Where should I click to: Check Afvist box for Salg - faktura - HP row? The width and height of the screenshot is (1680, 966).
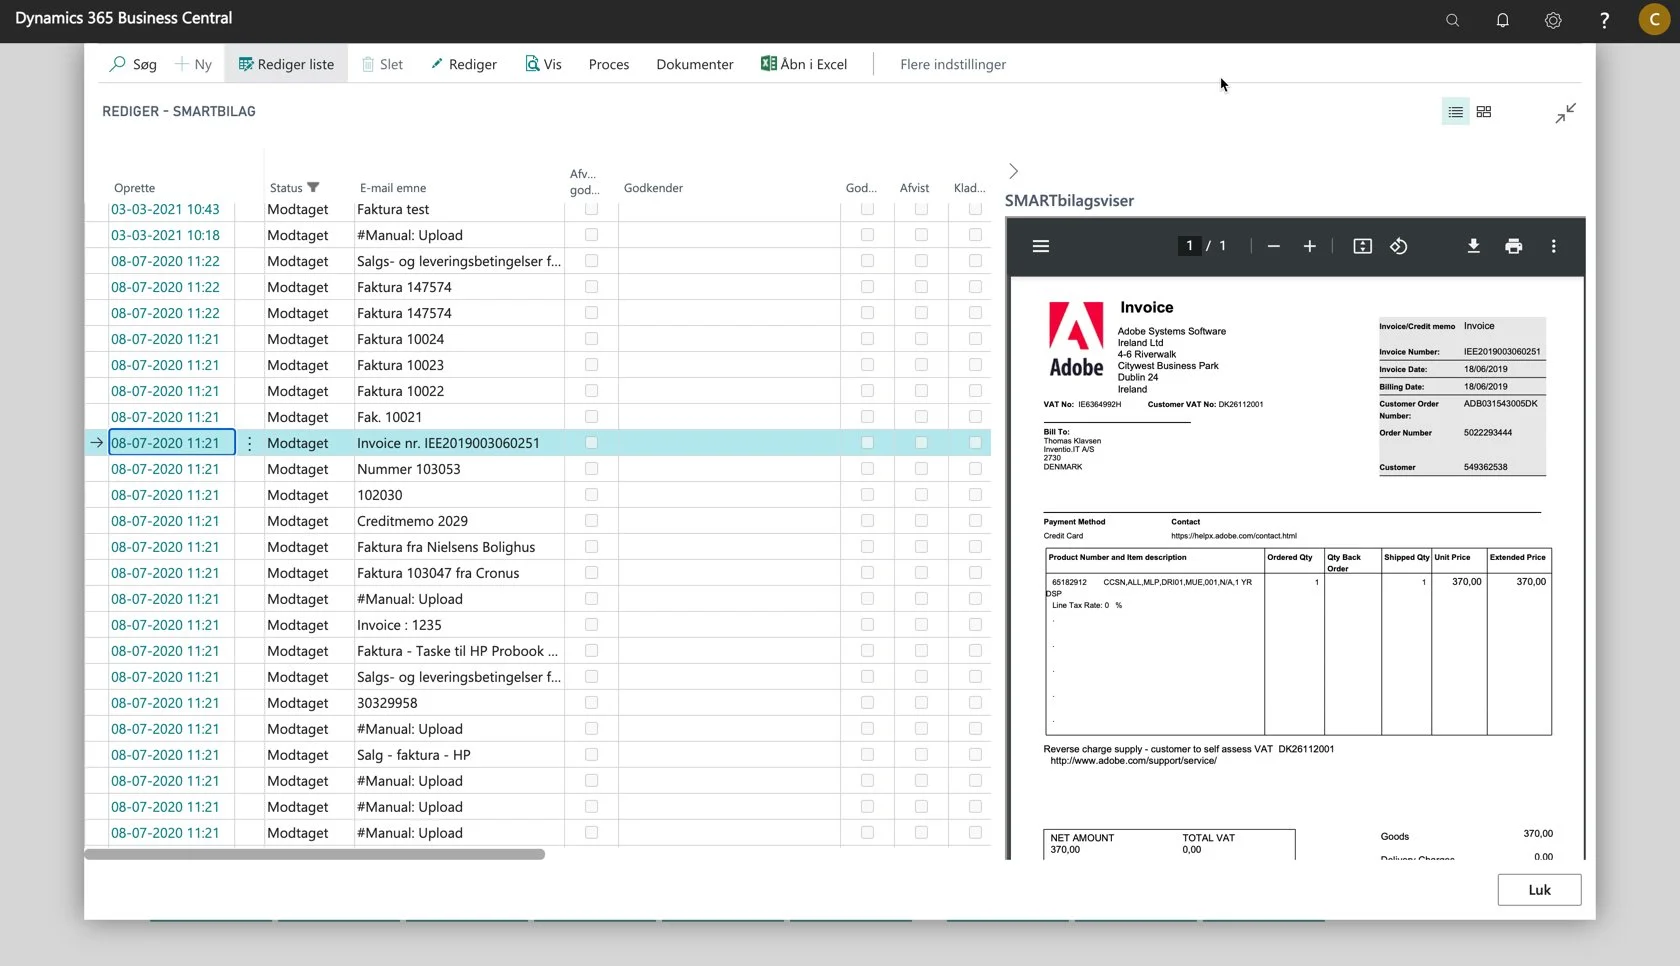point(921,755)
